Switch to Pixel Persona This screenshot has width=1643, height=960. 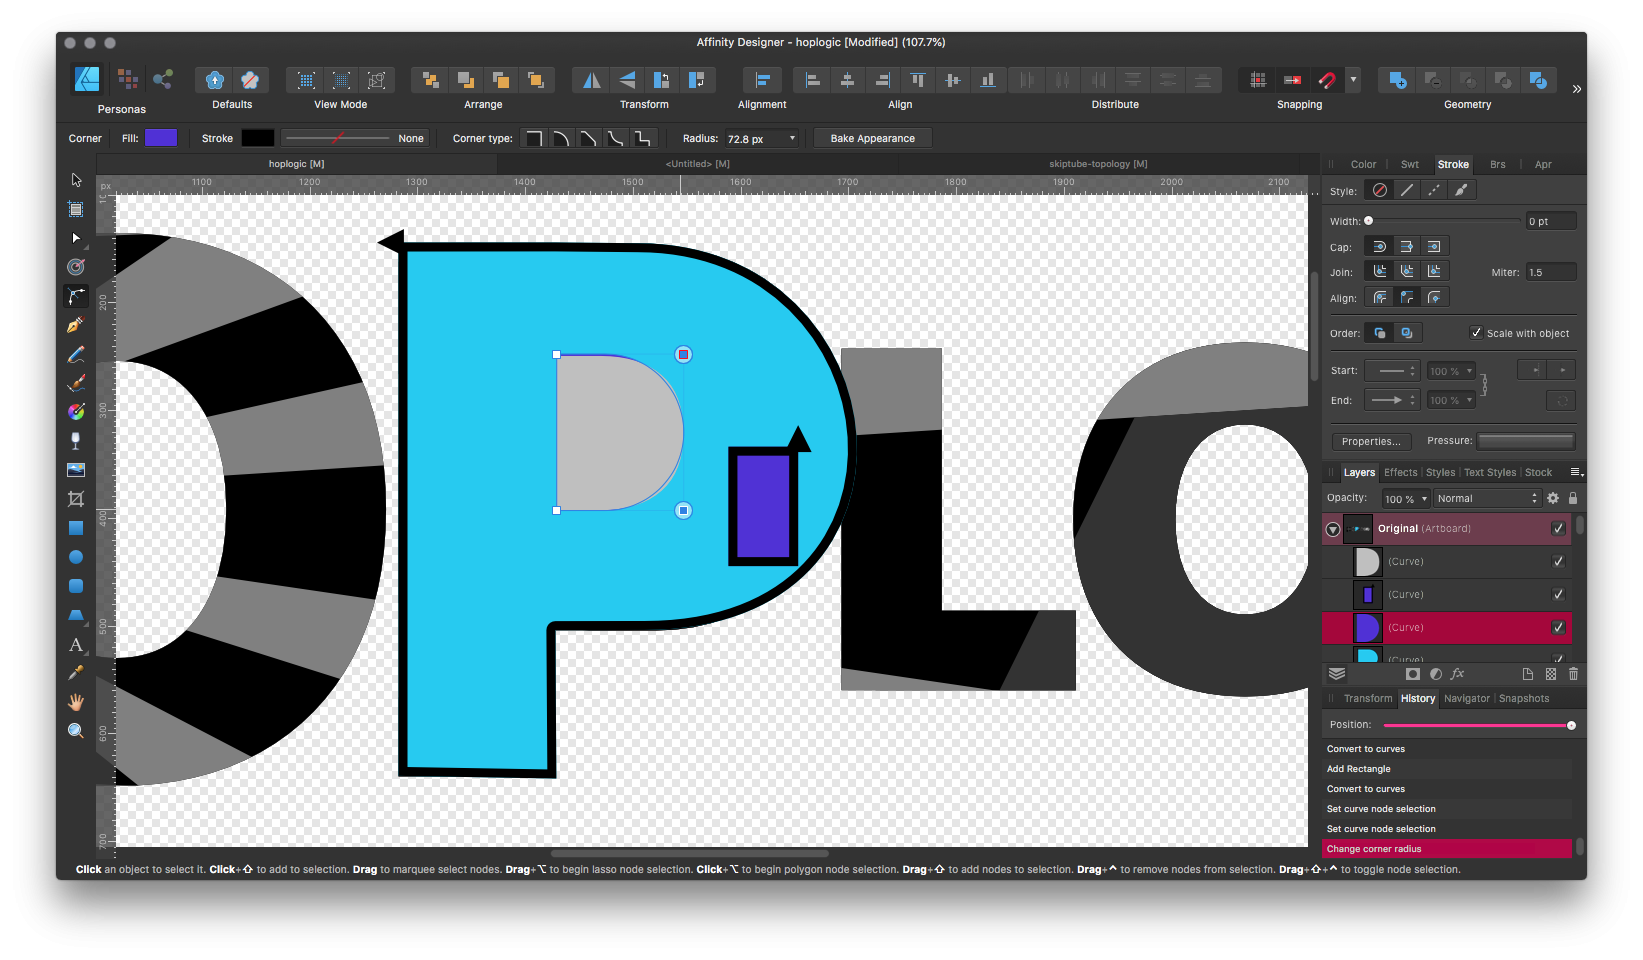pyautogui.click(x=127, y=79)
